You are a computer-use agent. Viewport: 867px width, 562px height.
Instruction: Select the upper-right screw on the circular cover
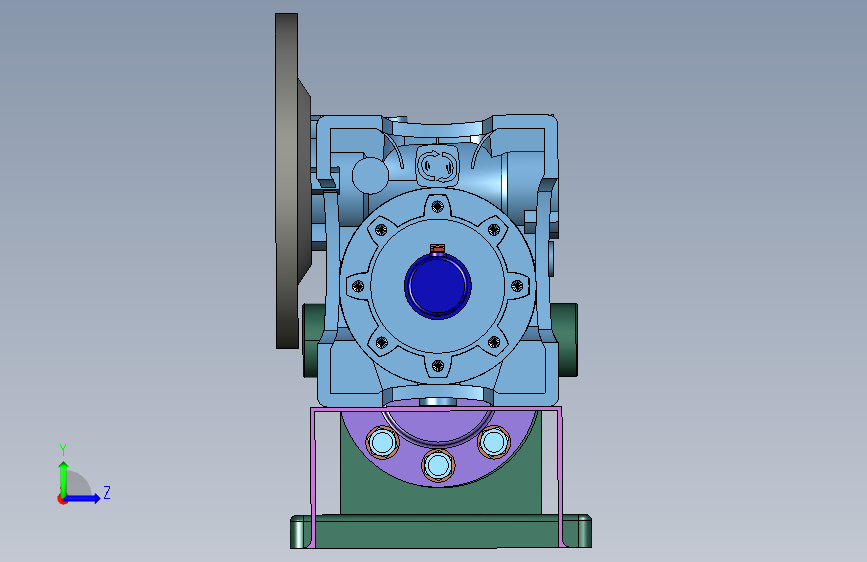[494, 230]
